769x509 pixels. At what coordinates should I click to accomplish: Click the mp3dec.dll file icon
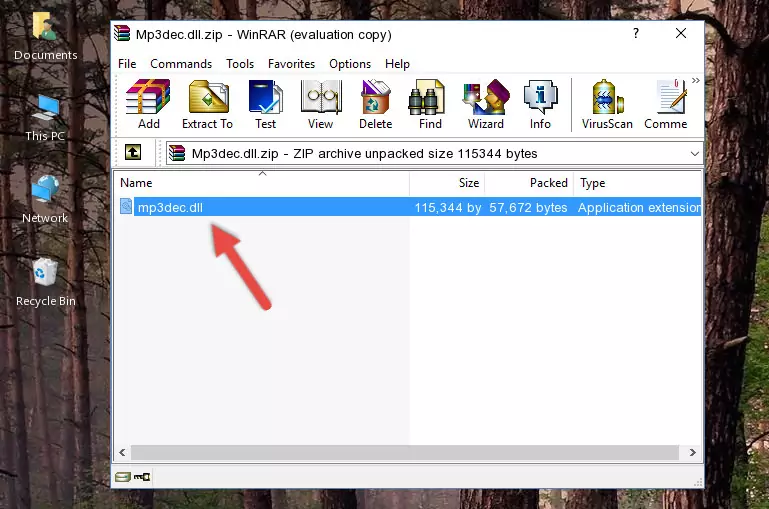click(x=126, y=207)
